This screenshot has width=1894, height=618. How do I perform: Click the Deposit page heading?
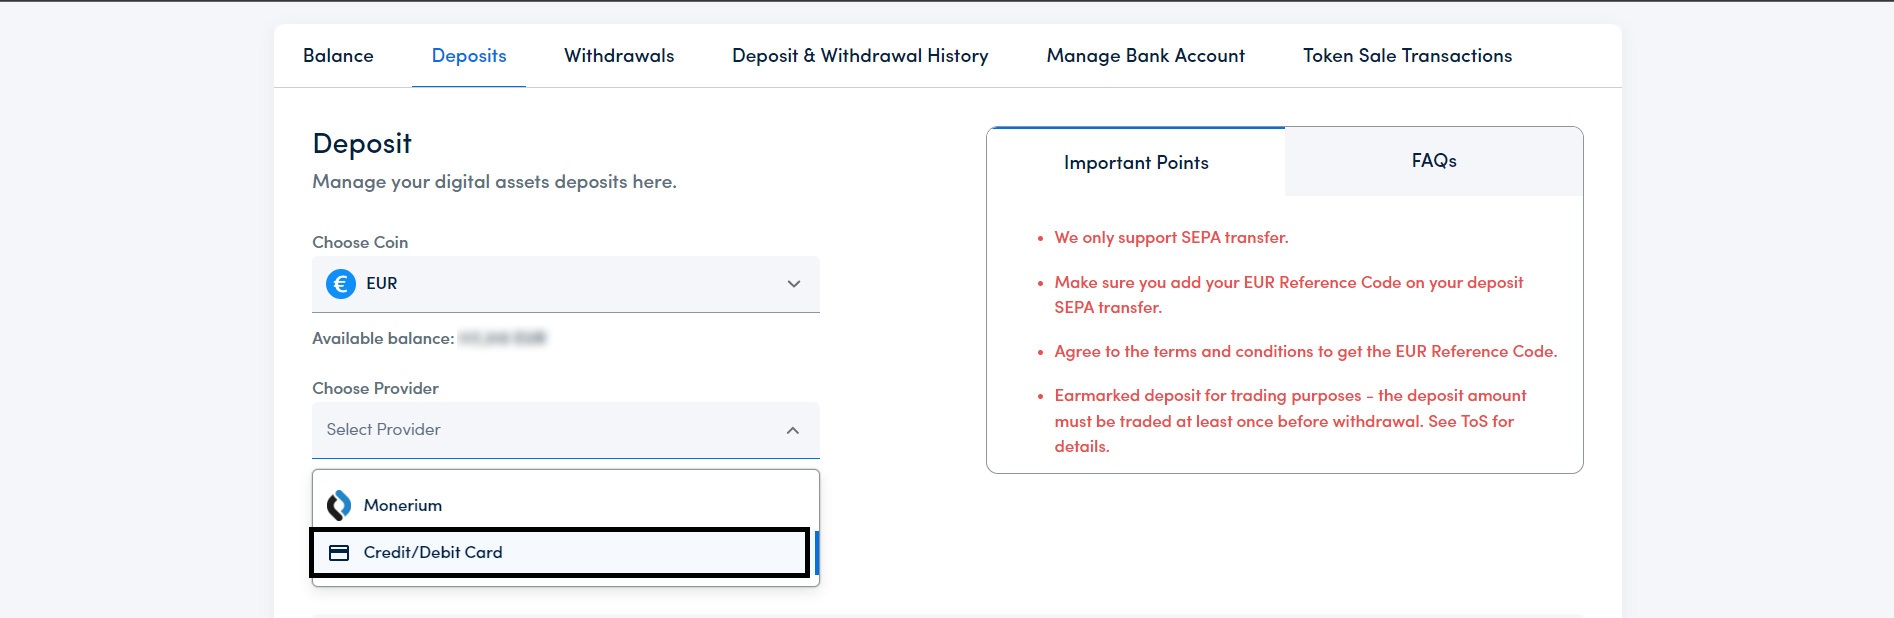pos(362,142)
